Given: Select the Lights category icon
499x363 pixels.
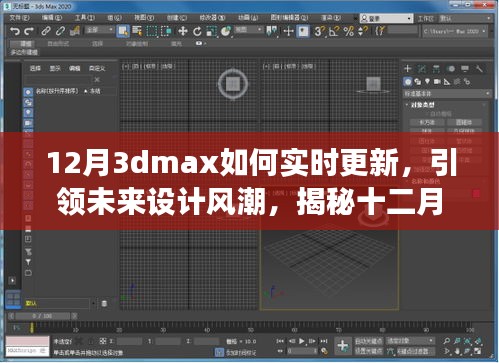Looking at the screenshot, I should tap(427, 81).
